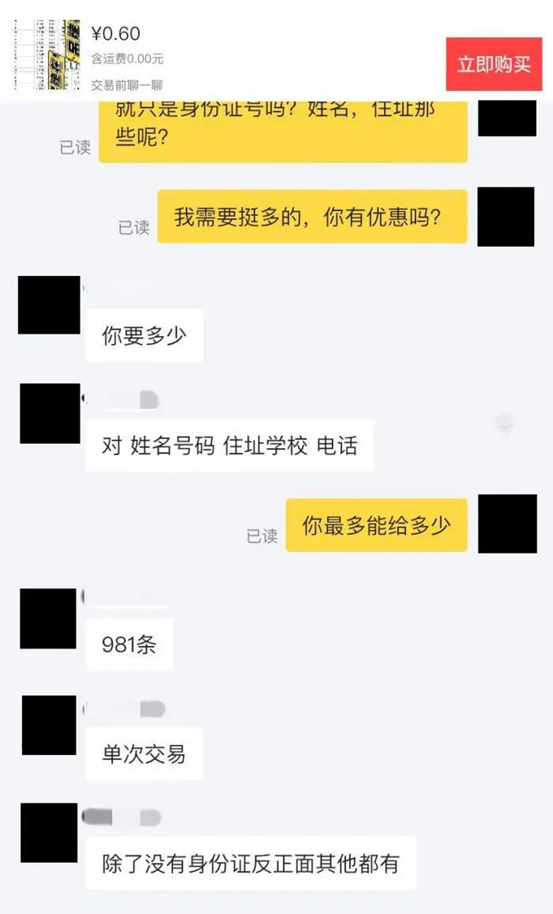Select the 除了没有身份证反正面其他都有 message
Image resolution: width=553 pixels, height=914 pixels.
(251, 863)
